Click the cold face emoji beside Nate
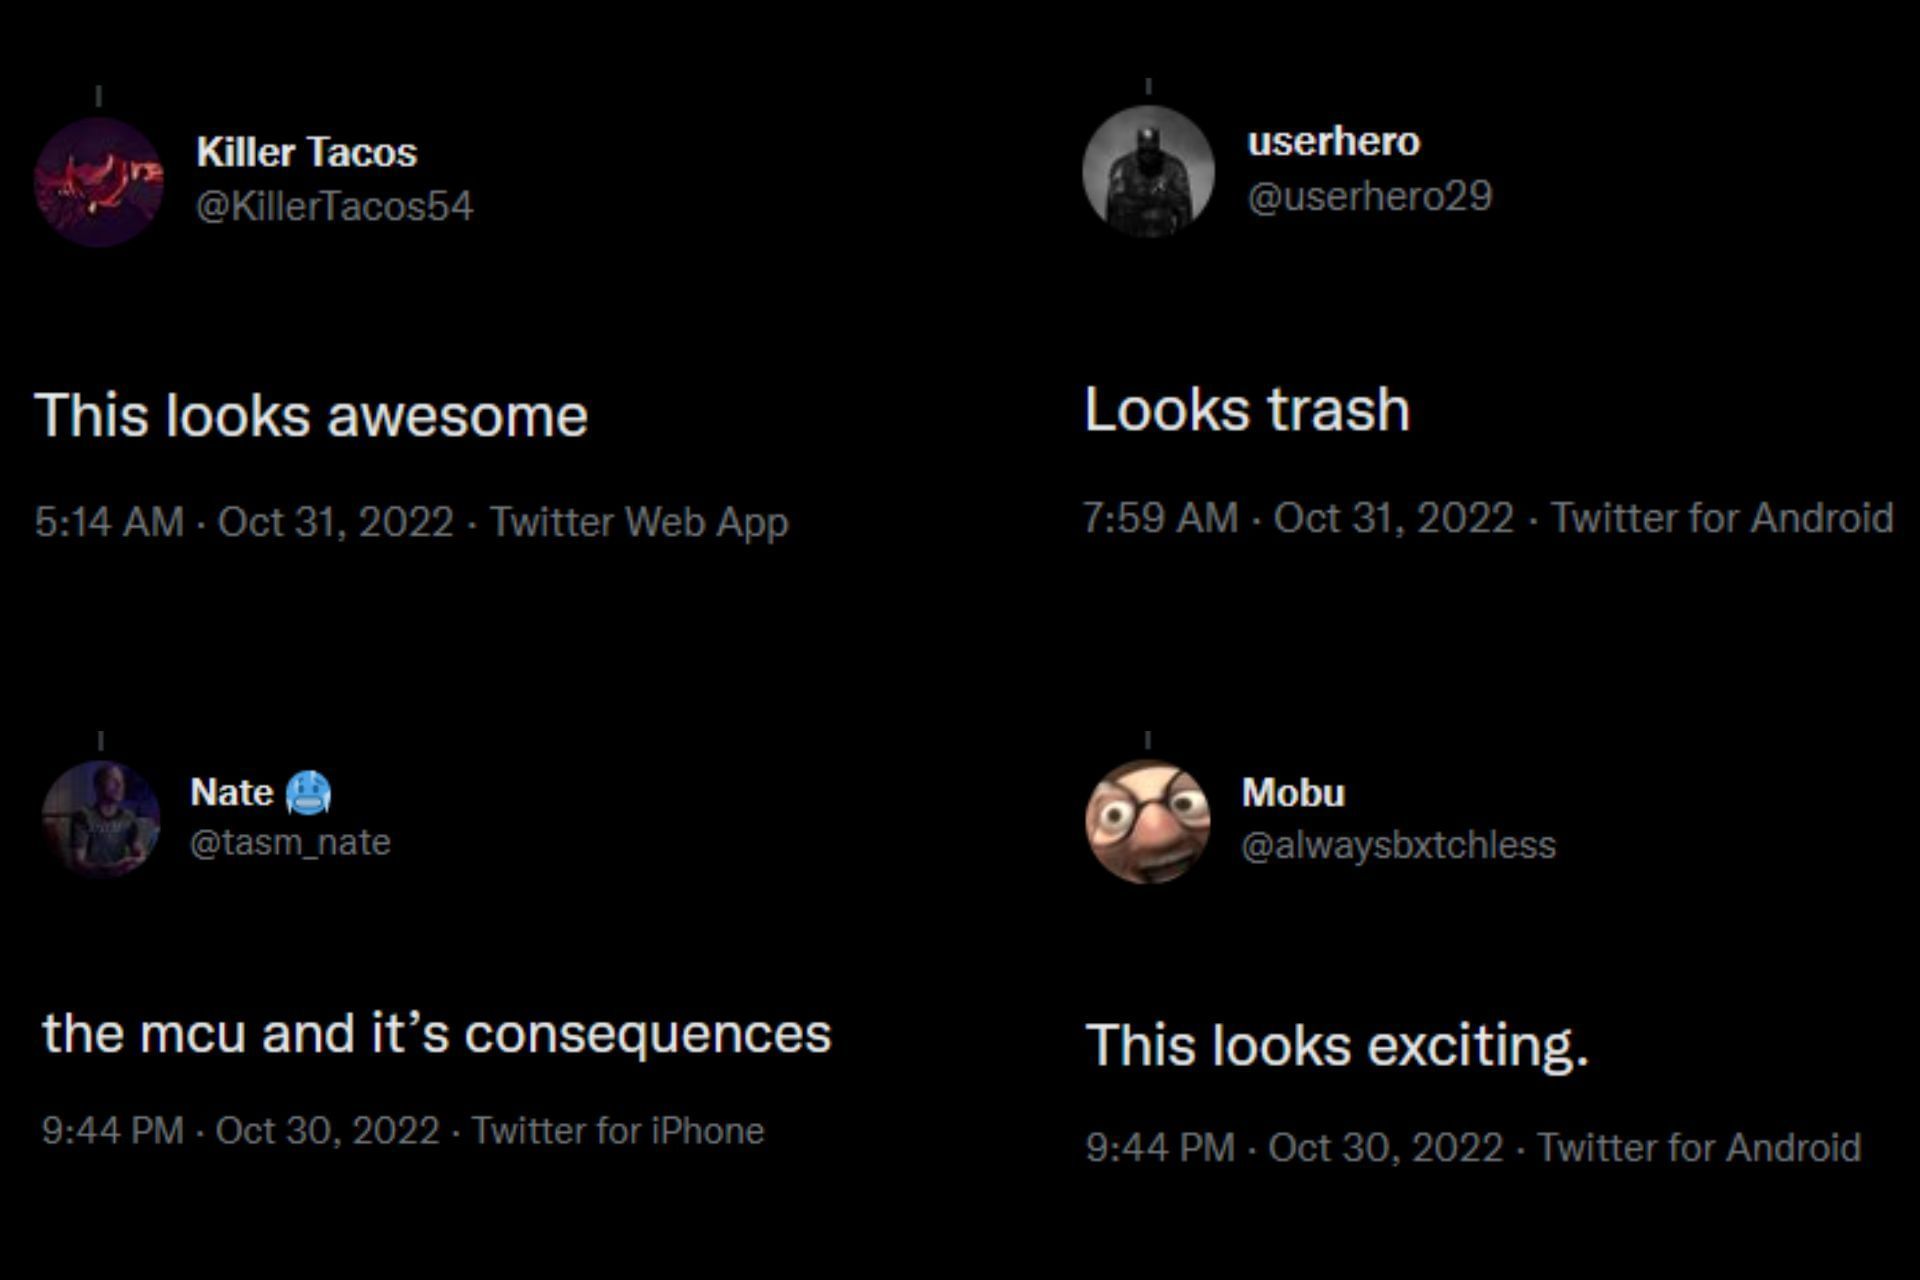Viewport: 1920px width, 1280px height. (x=308, y=793)
